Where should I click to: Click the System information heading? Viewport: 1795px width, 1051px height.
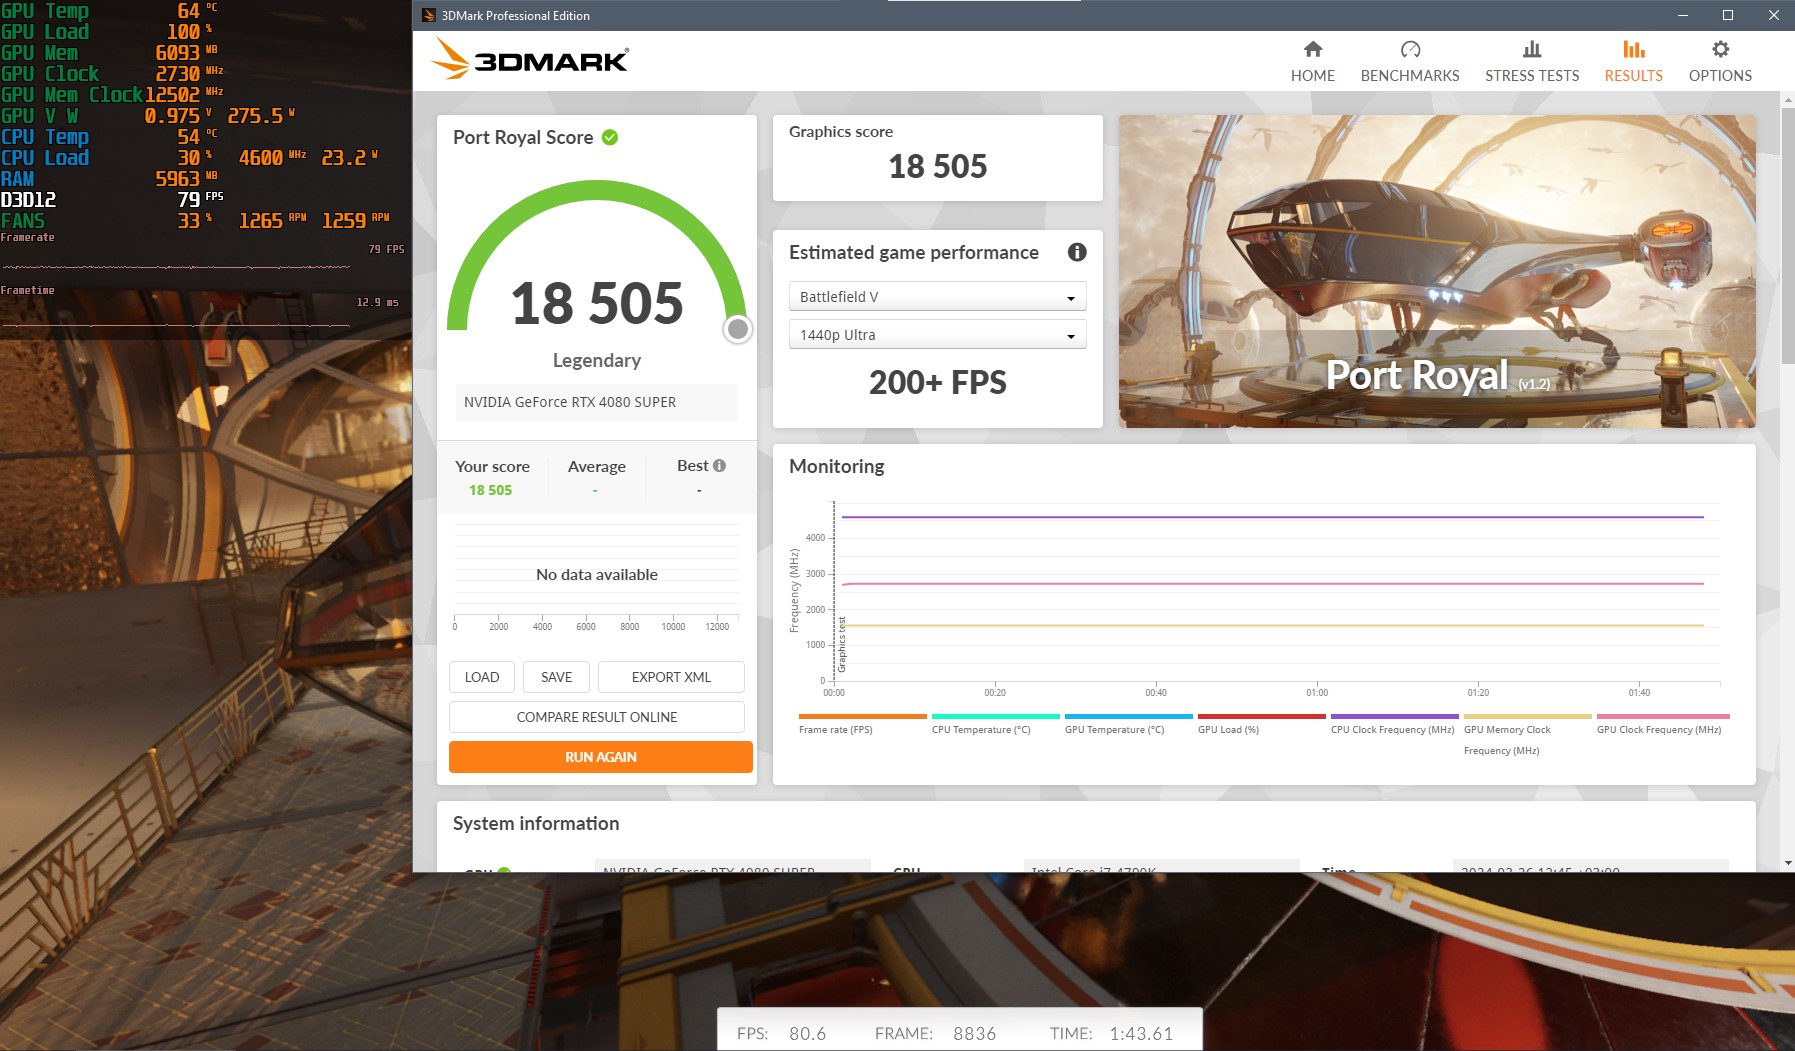pyautogui.click(x=536, y=823)
